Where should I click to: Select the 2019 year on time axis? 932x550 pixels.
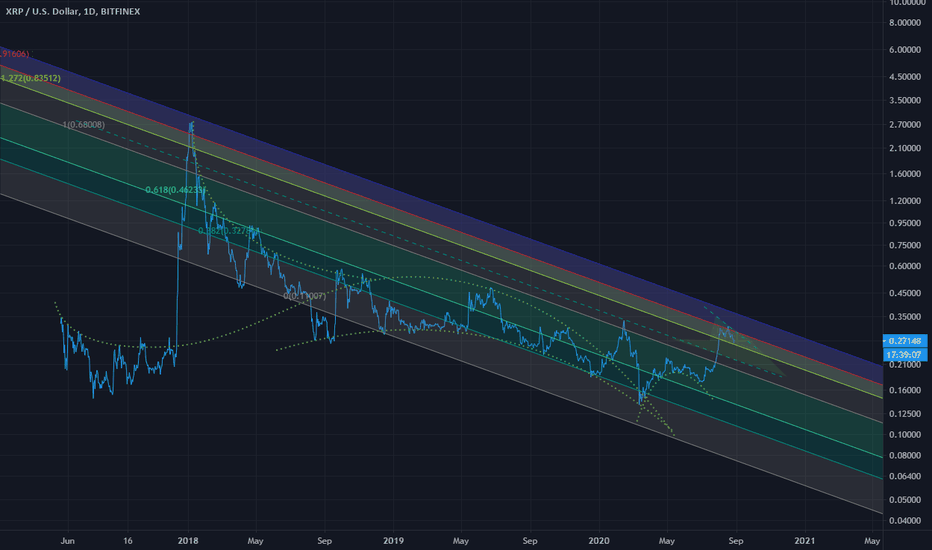click(x=393, y=540)
